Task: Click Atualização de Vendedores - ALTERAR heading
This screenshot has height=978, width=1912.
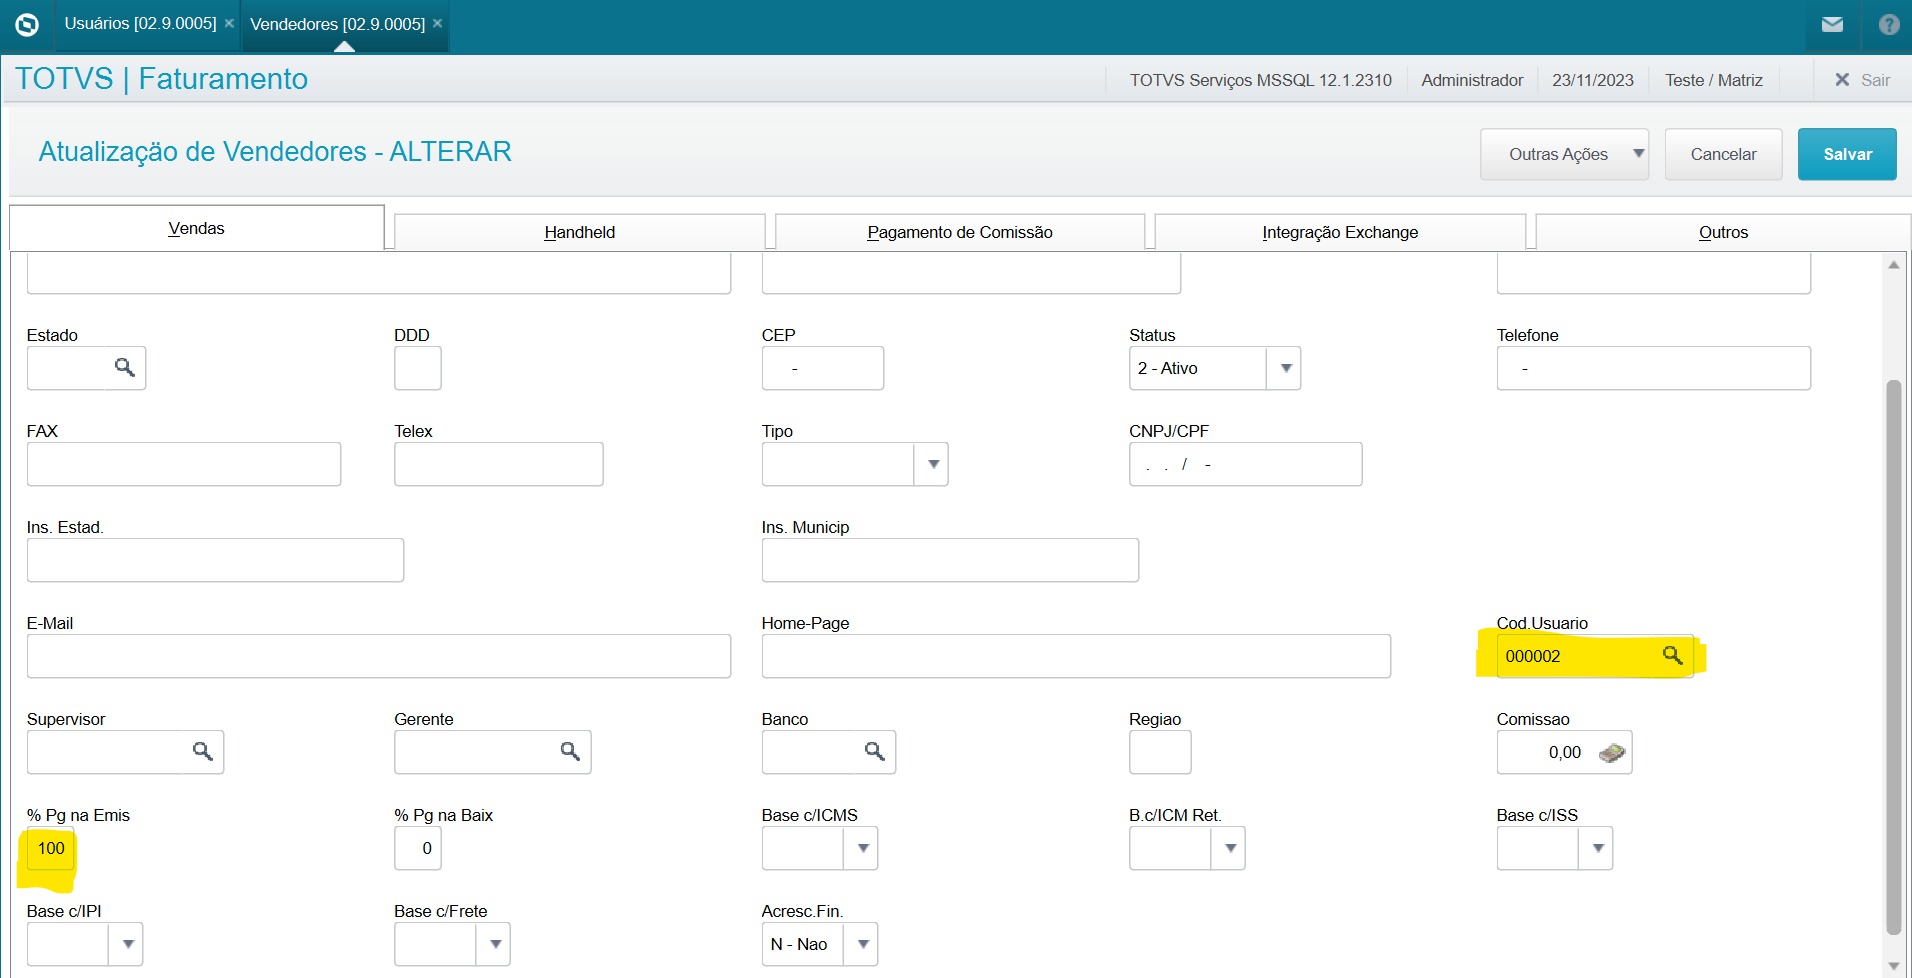Action: 275,151
